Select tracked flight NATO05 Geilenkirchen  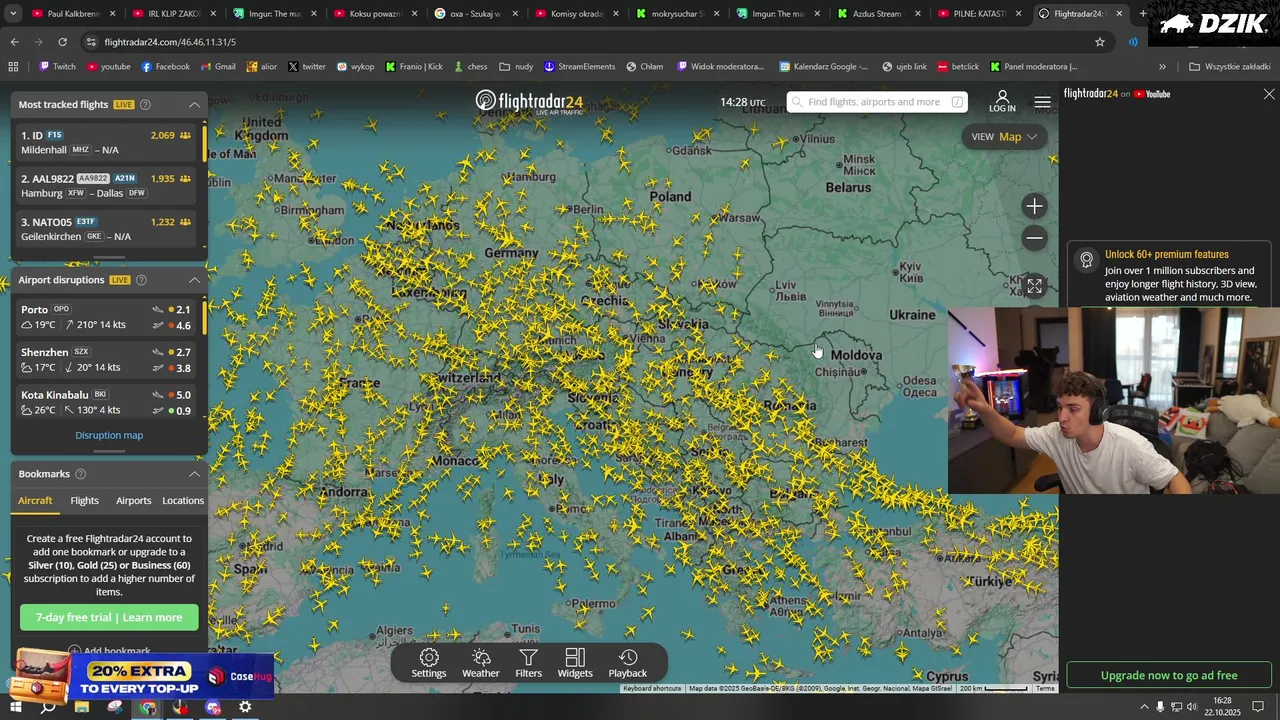[x=107, y=229]
